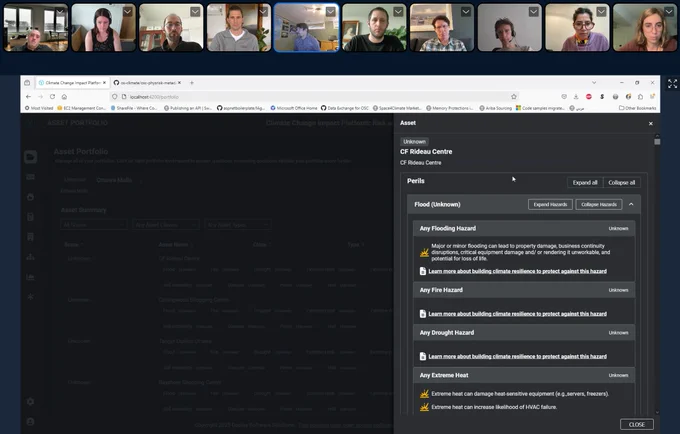The image size is (680, 434).
Task: Open the Other Bookmarks folder
Action: point(637,108)
